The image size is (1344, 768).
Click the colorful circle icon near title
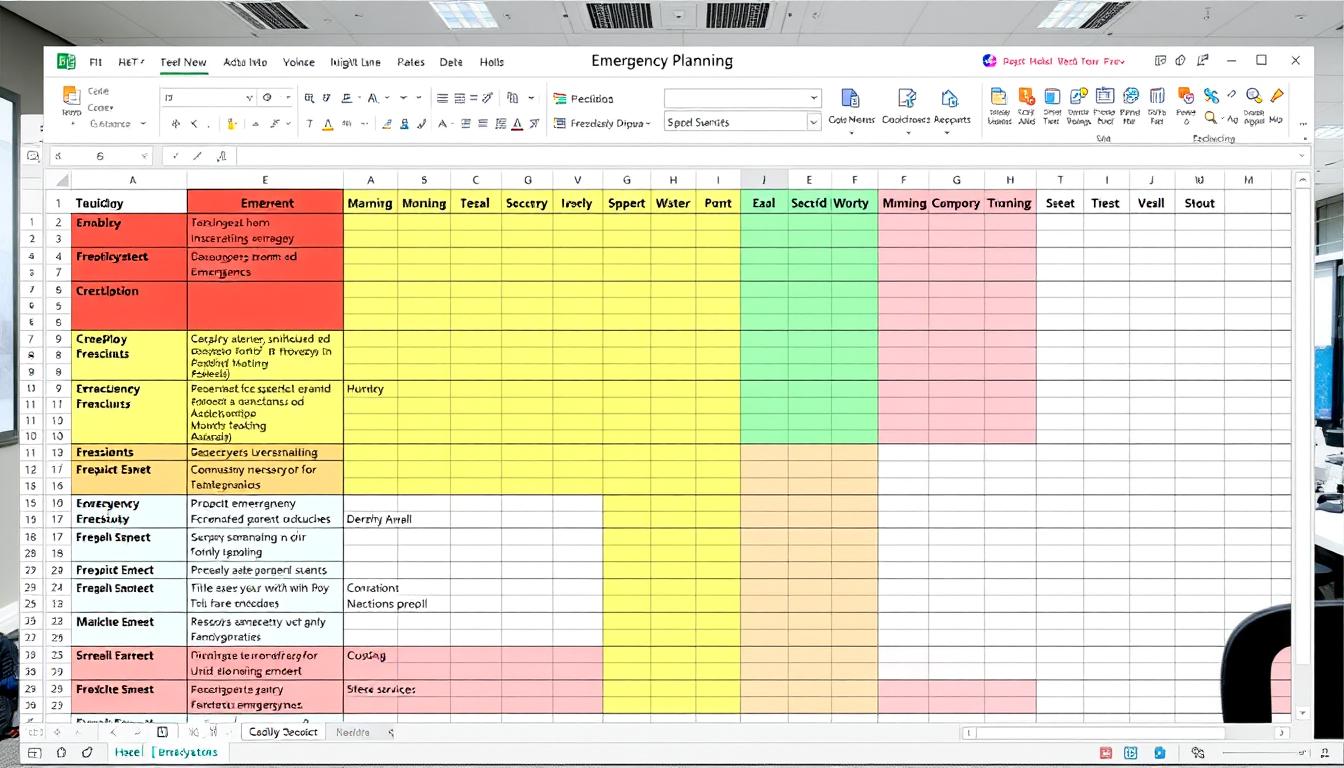(989, 61)
